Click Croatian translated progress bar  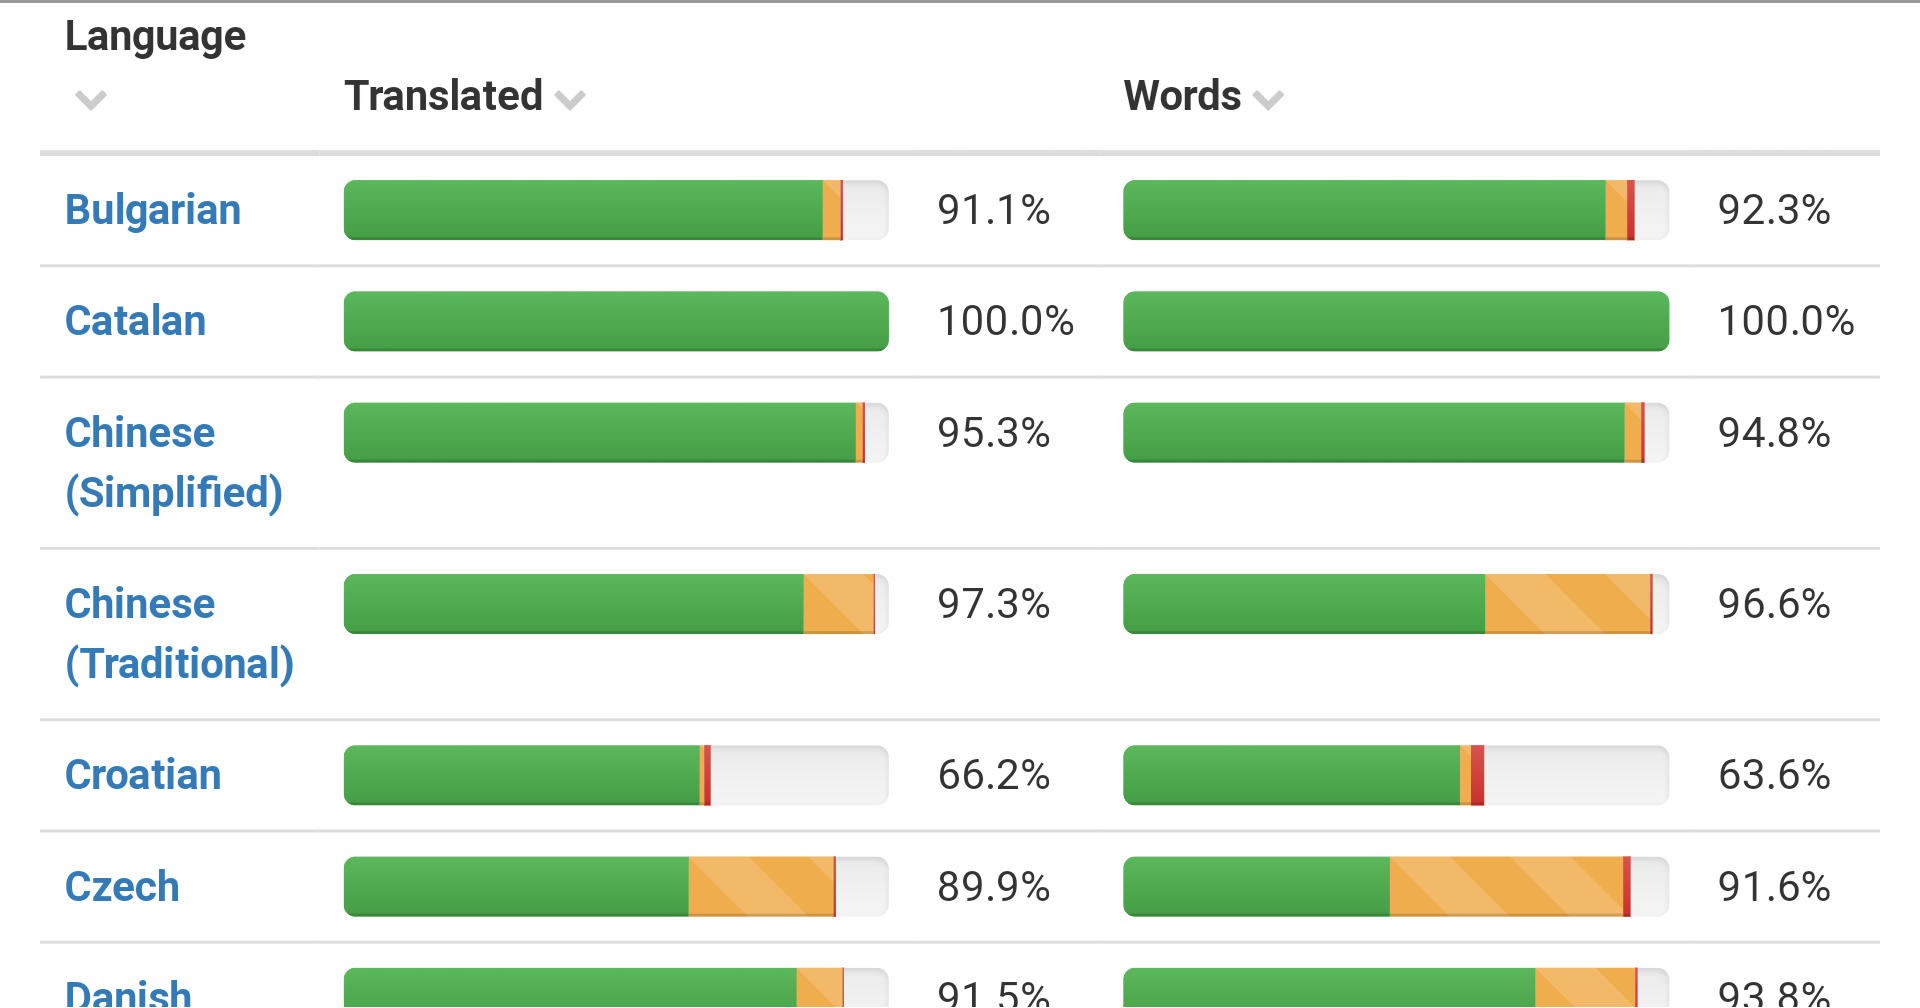[x=615, y=775]
